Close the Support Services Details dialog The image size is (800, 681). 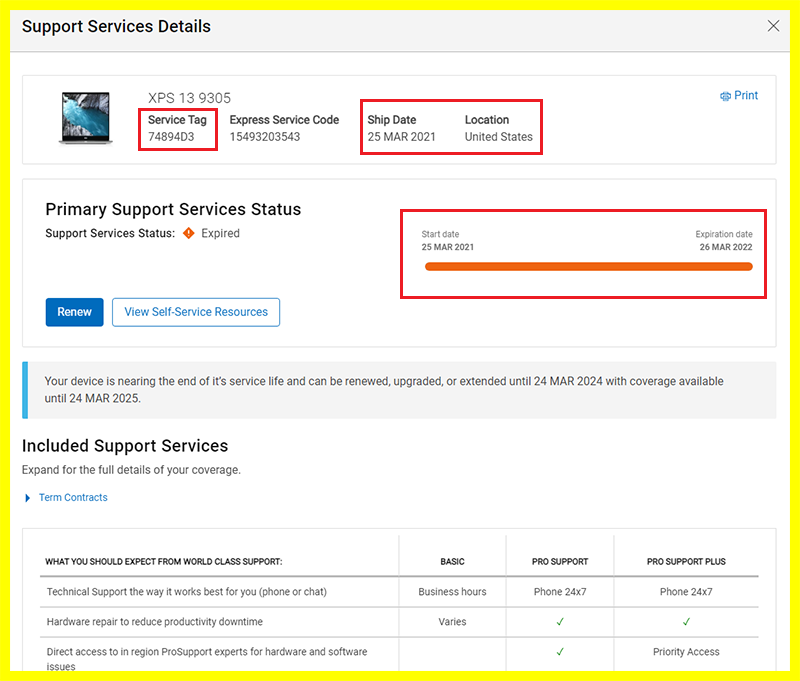pos(773,27)
